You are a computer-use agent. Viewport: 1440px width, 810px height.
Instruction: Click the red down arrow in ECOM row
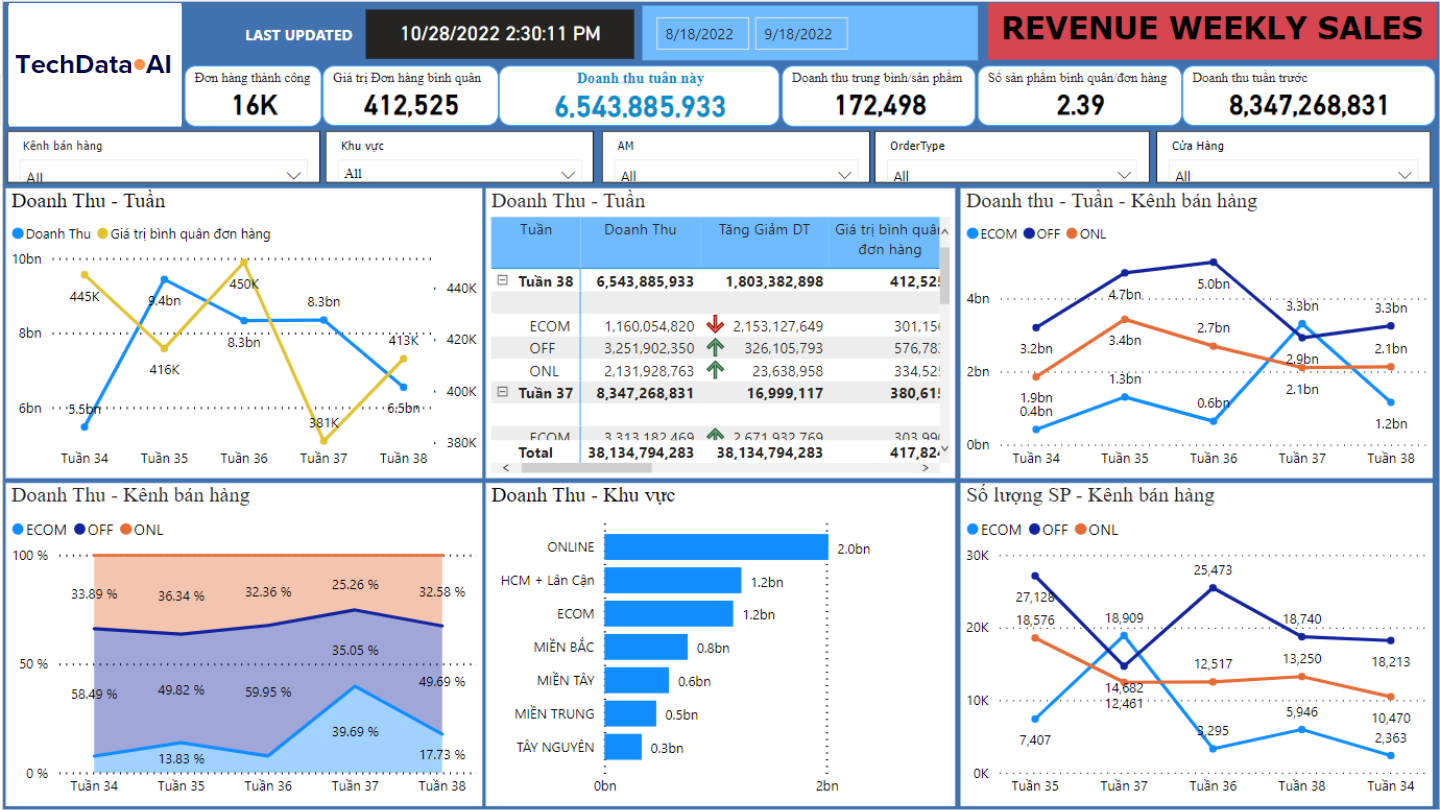click(714, 325)
